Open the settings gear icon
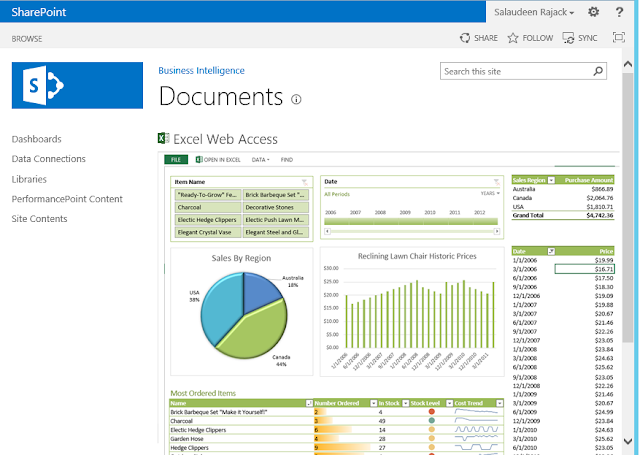The height and width of the screenshot is (455, 640). (x=593, y=12)
